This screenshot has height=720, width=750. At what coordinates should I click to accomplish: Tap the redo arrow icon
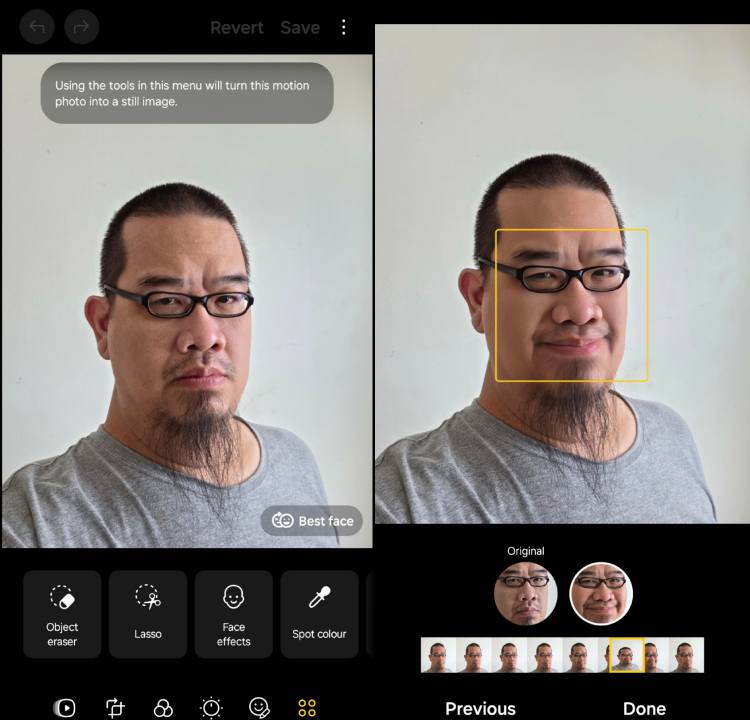point(81,27)
